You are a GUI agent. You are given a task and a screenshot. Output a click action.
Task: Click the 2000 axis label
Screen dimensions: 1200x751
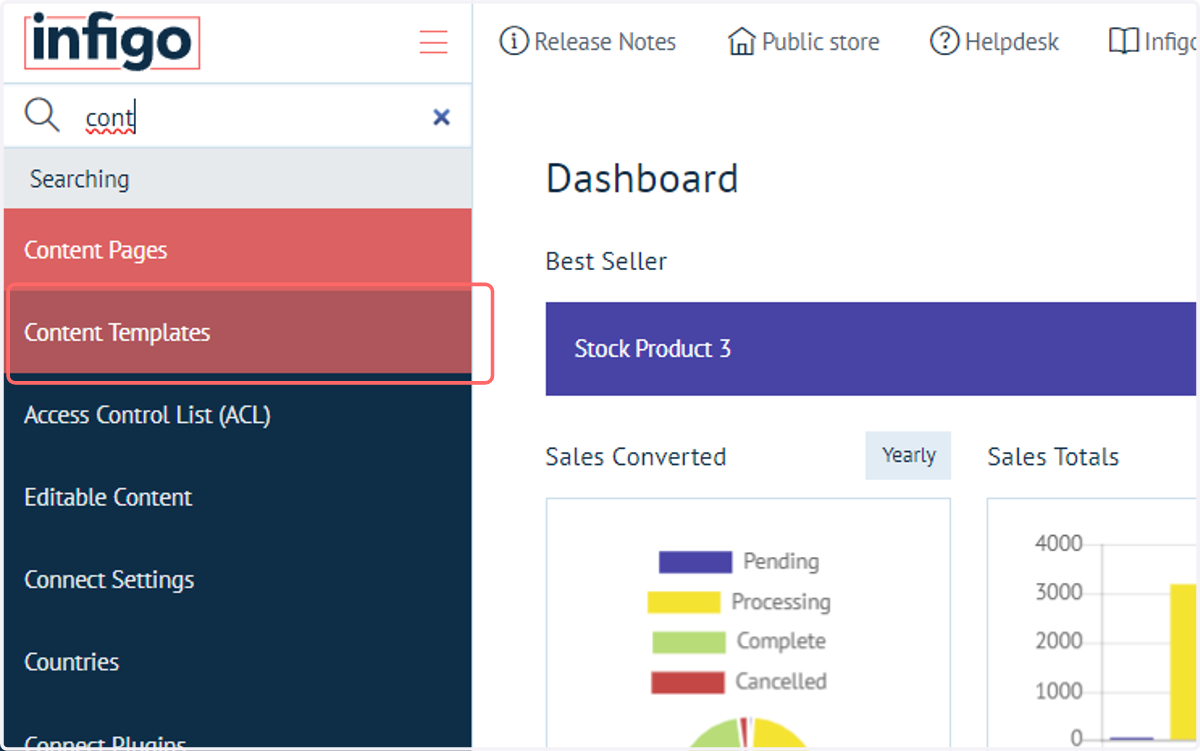coord(1059,642)
